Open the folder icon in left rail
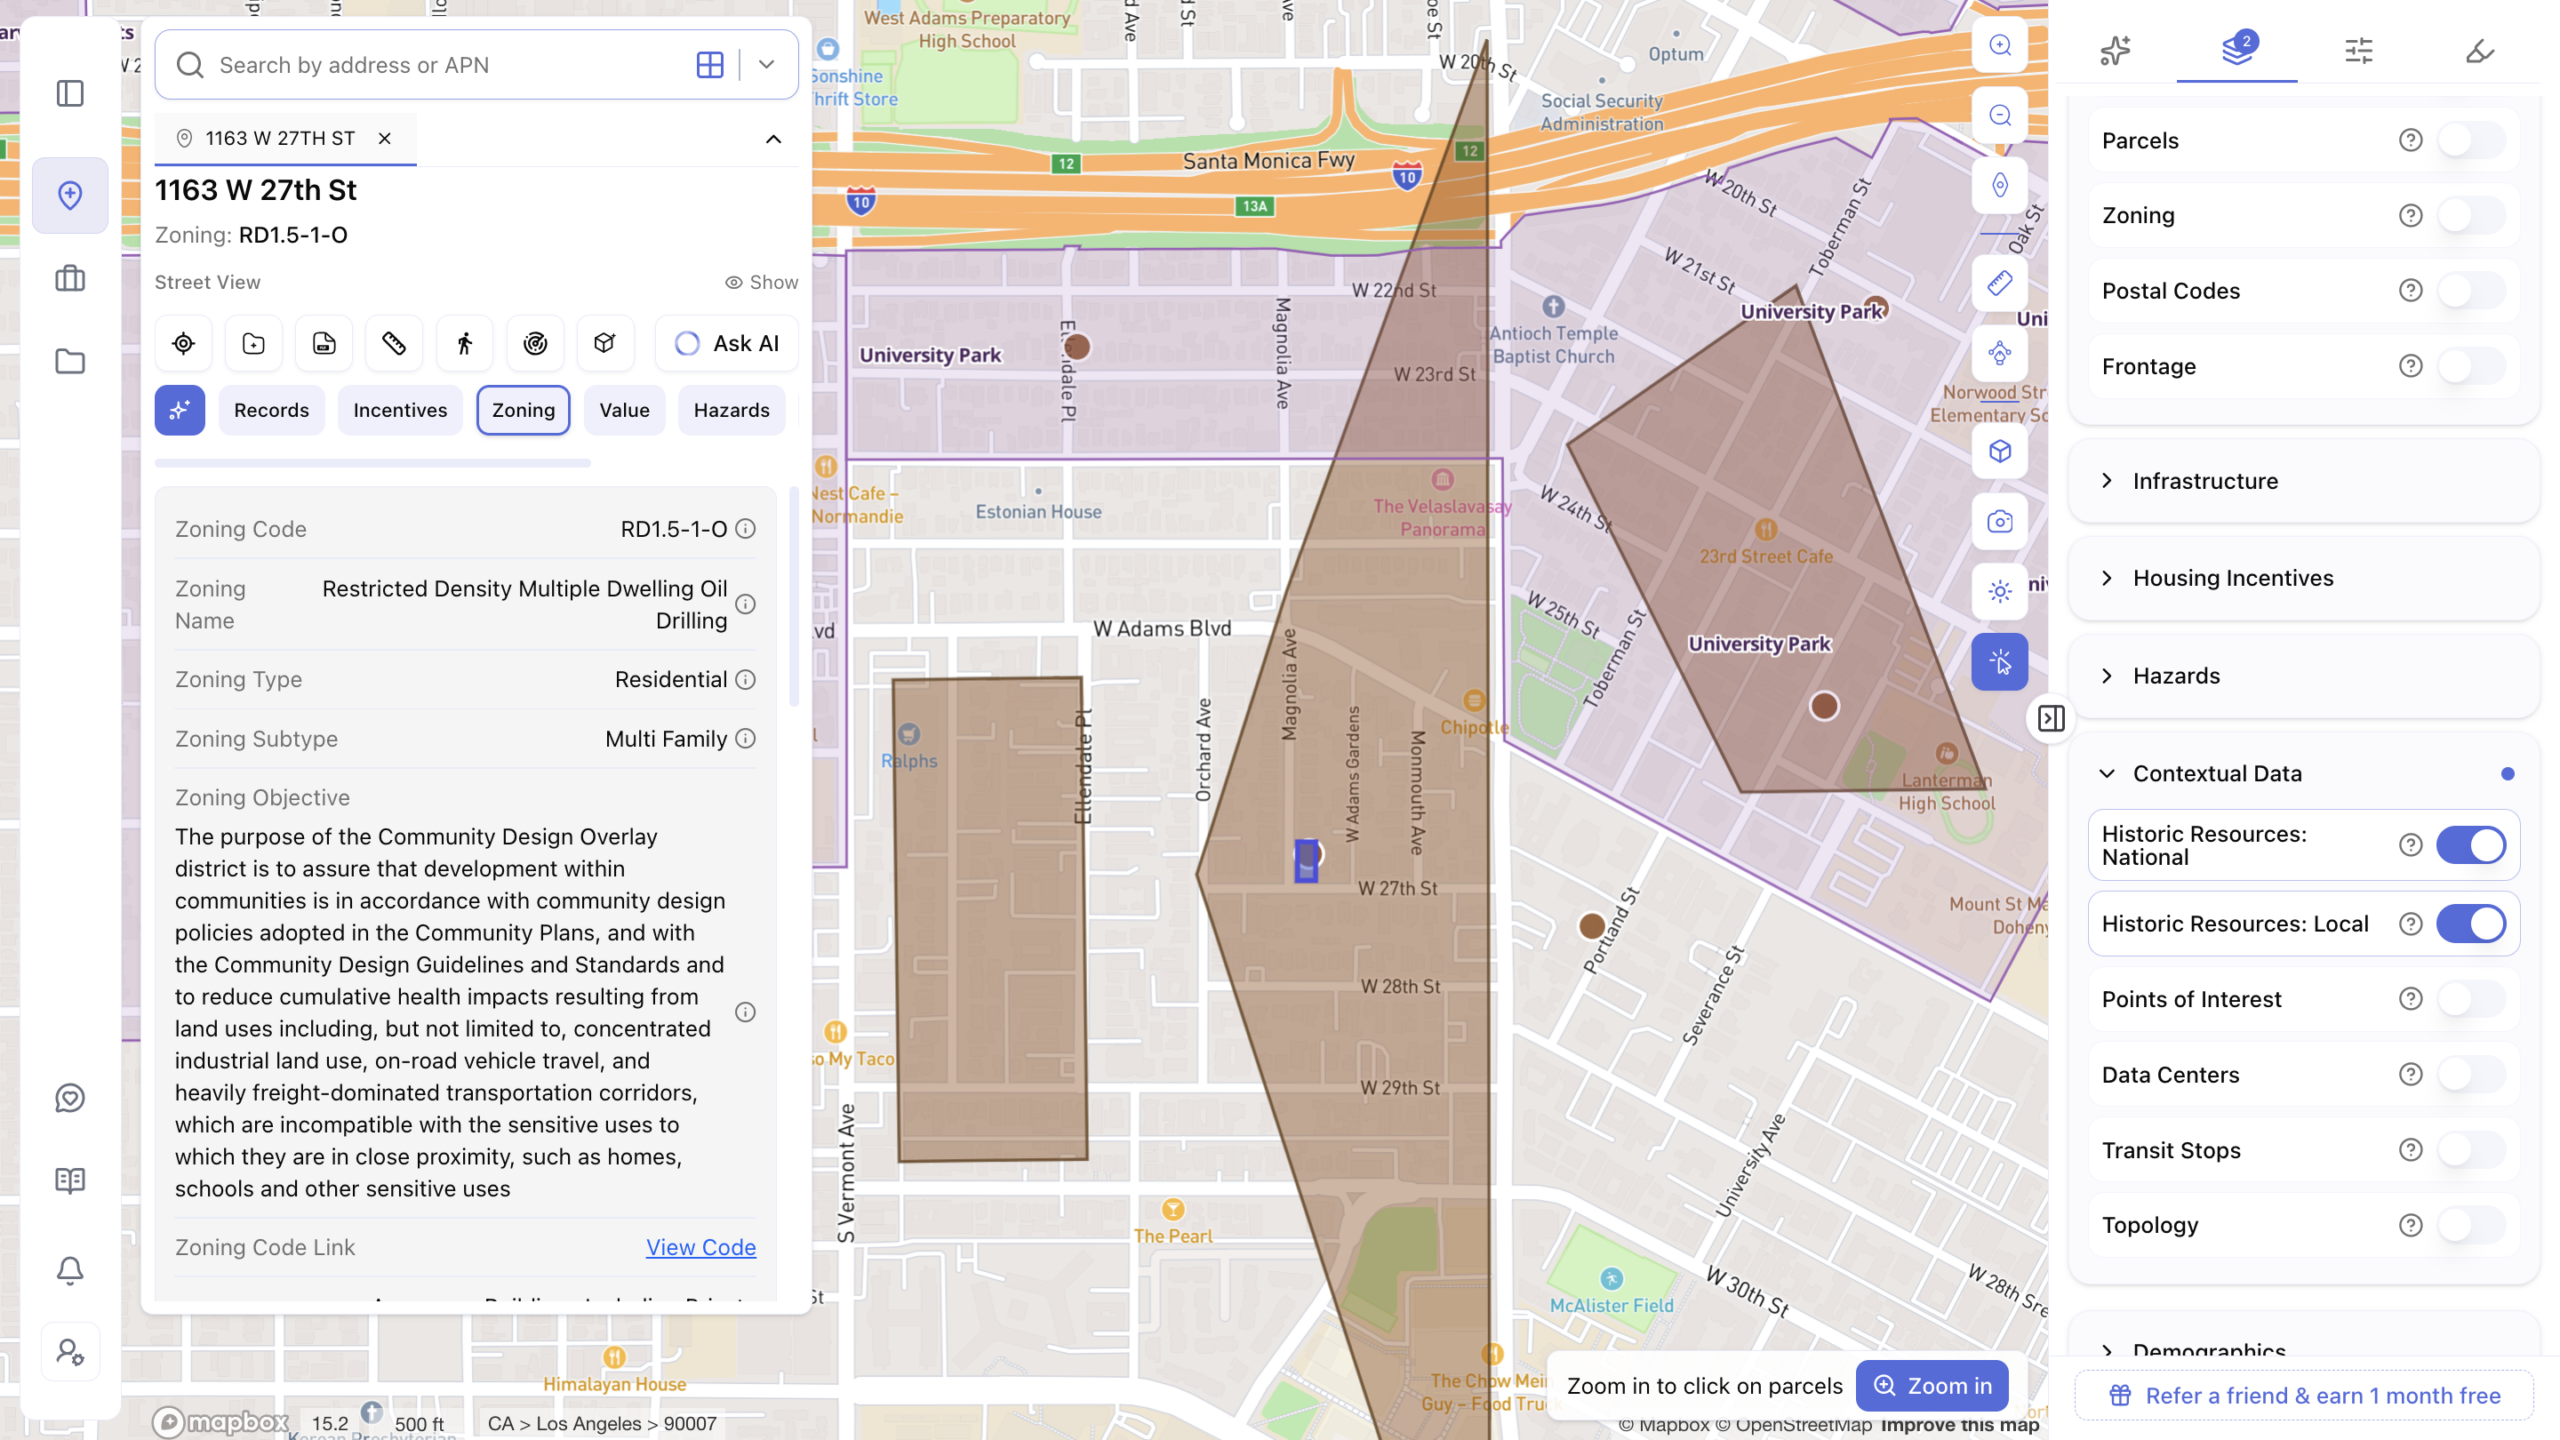This screenshot has height=1440, width=2560. pos(70,361)
